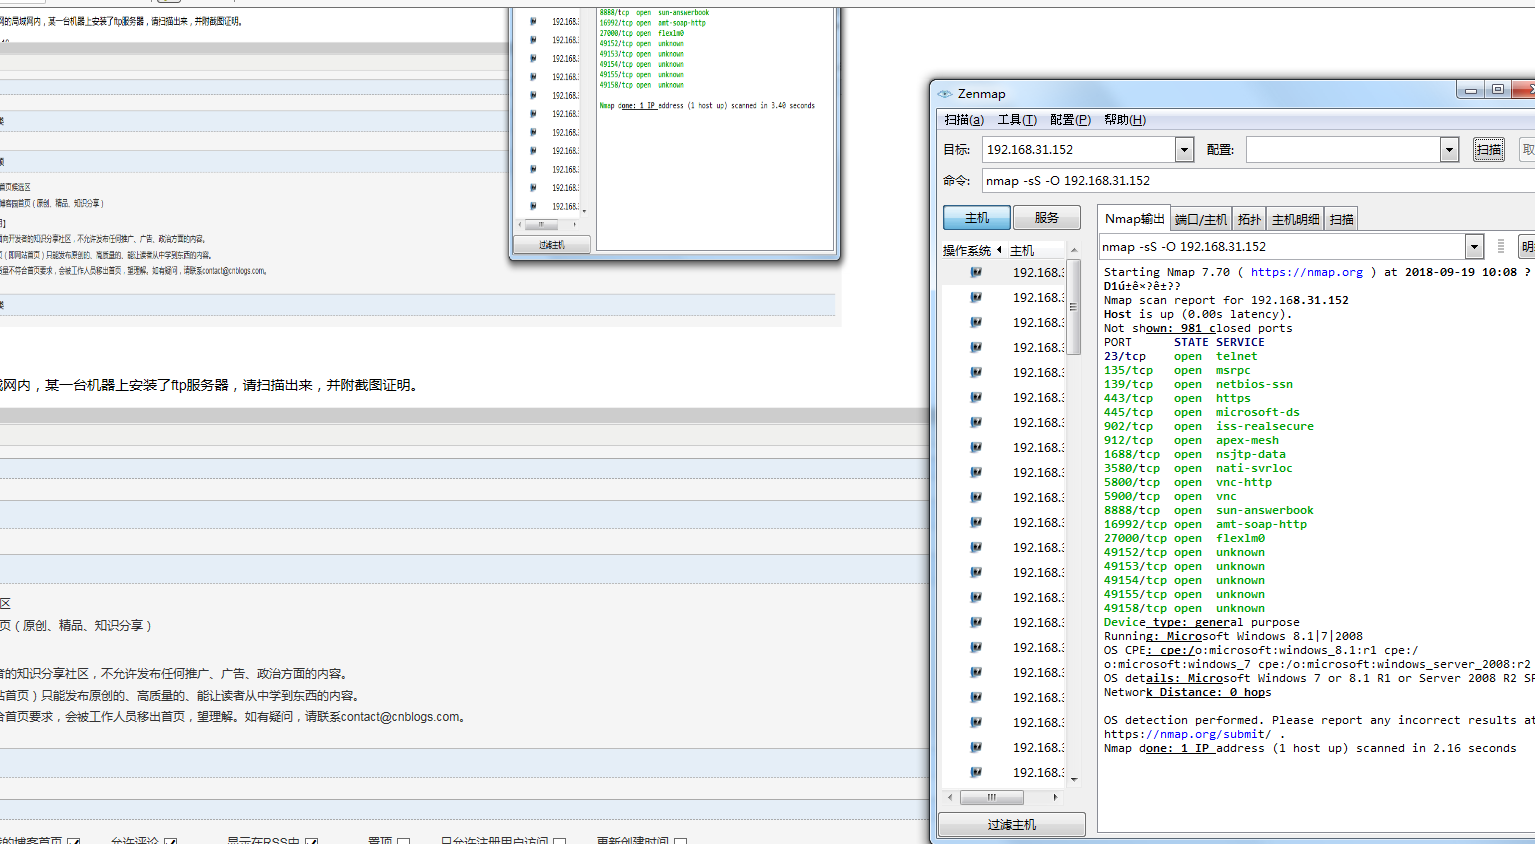This screenshot has width=1535, height=844.
Task: Click the 'Network Distance: 0 hops' line
Action: (1188, 692)
